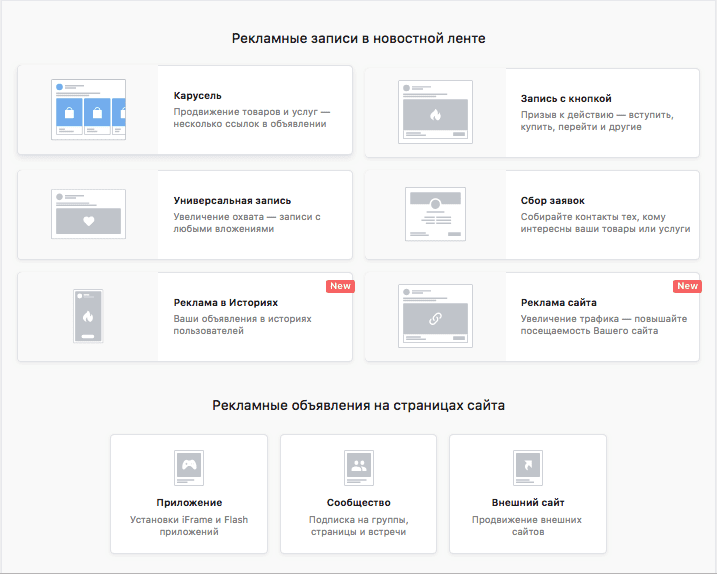
Task: Click the Внешний сайт arrow icon
Action: click(527, 466)
